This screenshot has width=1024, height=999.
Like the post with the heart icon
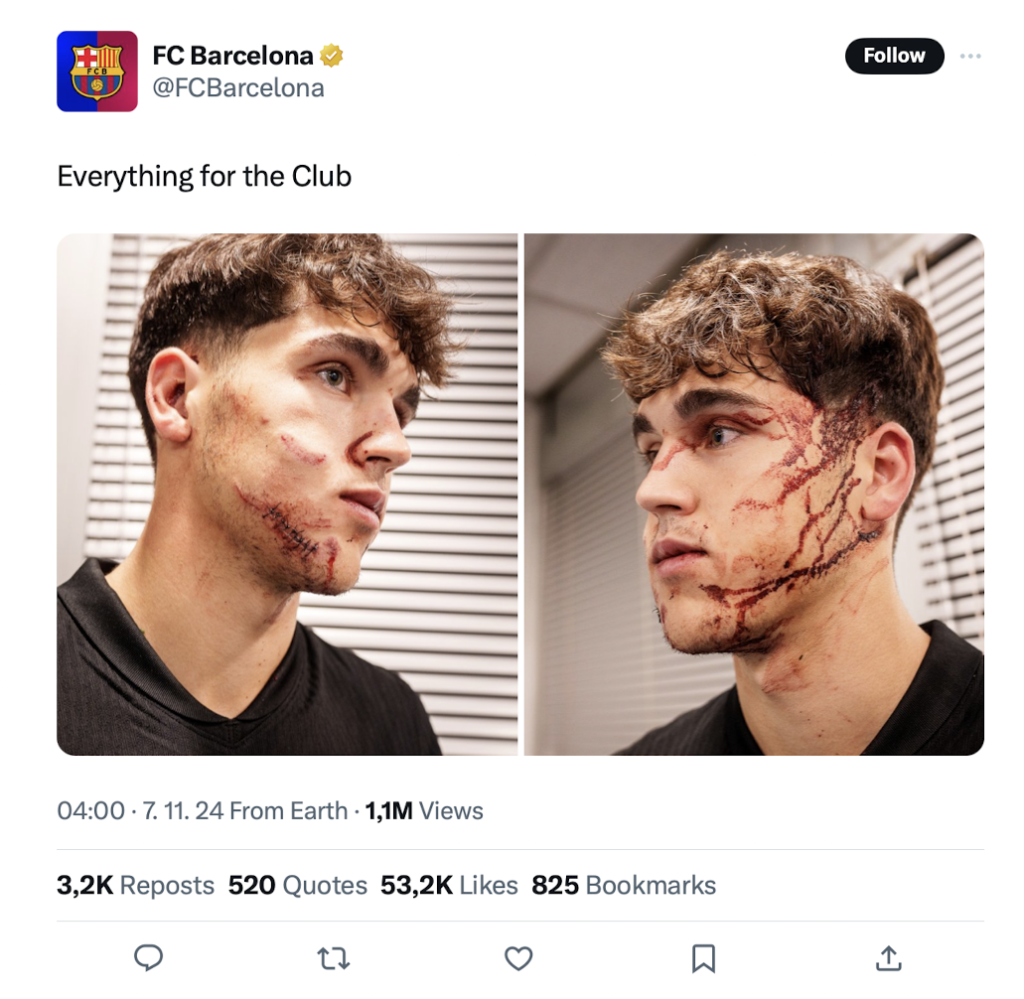(519, 959)
